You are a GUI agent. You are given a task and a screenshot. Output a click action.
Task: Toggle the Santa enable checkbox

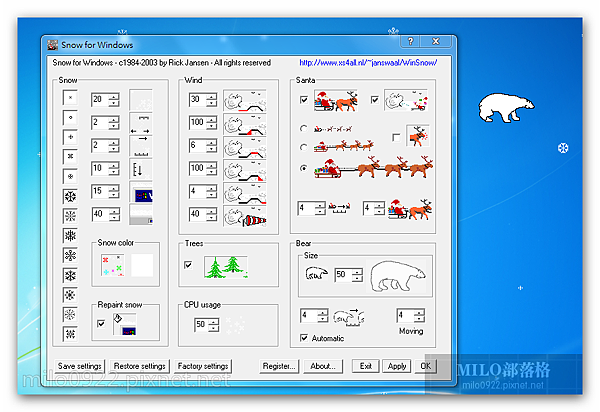coord(304,100)
